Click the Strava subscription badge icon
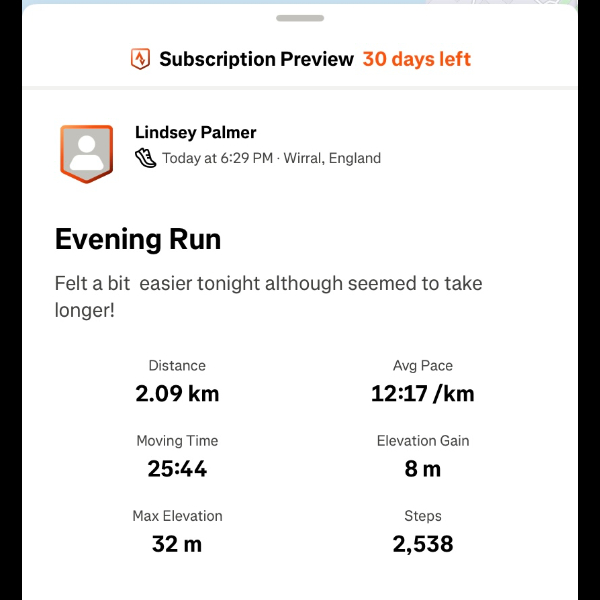The height and width of the screenshot is (600, 600). (140, 59)
